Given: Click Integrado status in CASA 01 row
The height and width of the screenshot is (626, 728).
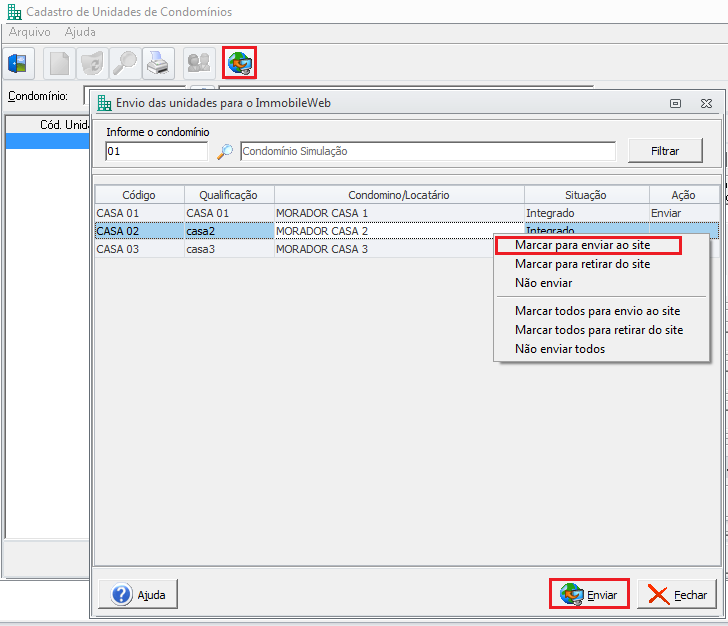Looking at the screenshot, I should 586,213.
